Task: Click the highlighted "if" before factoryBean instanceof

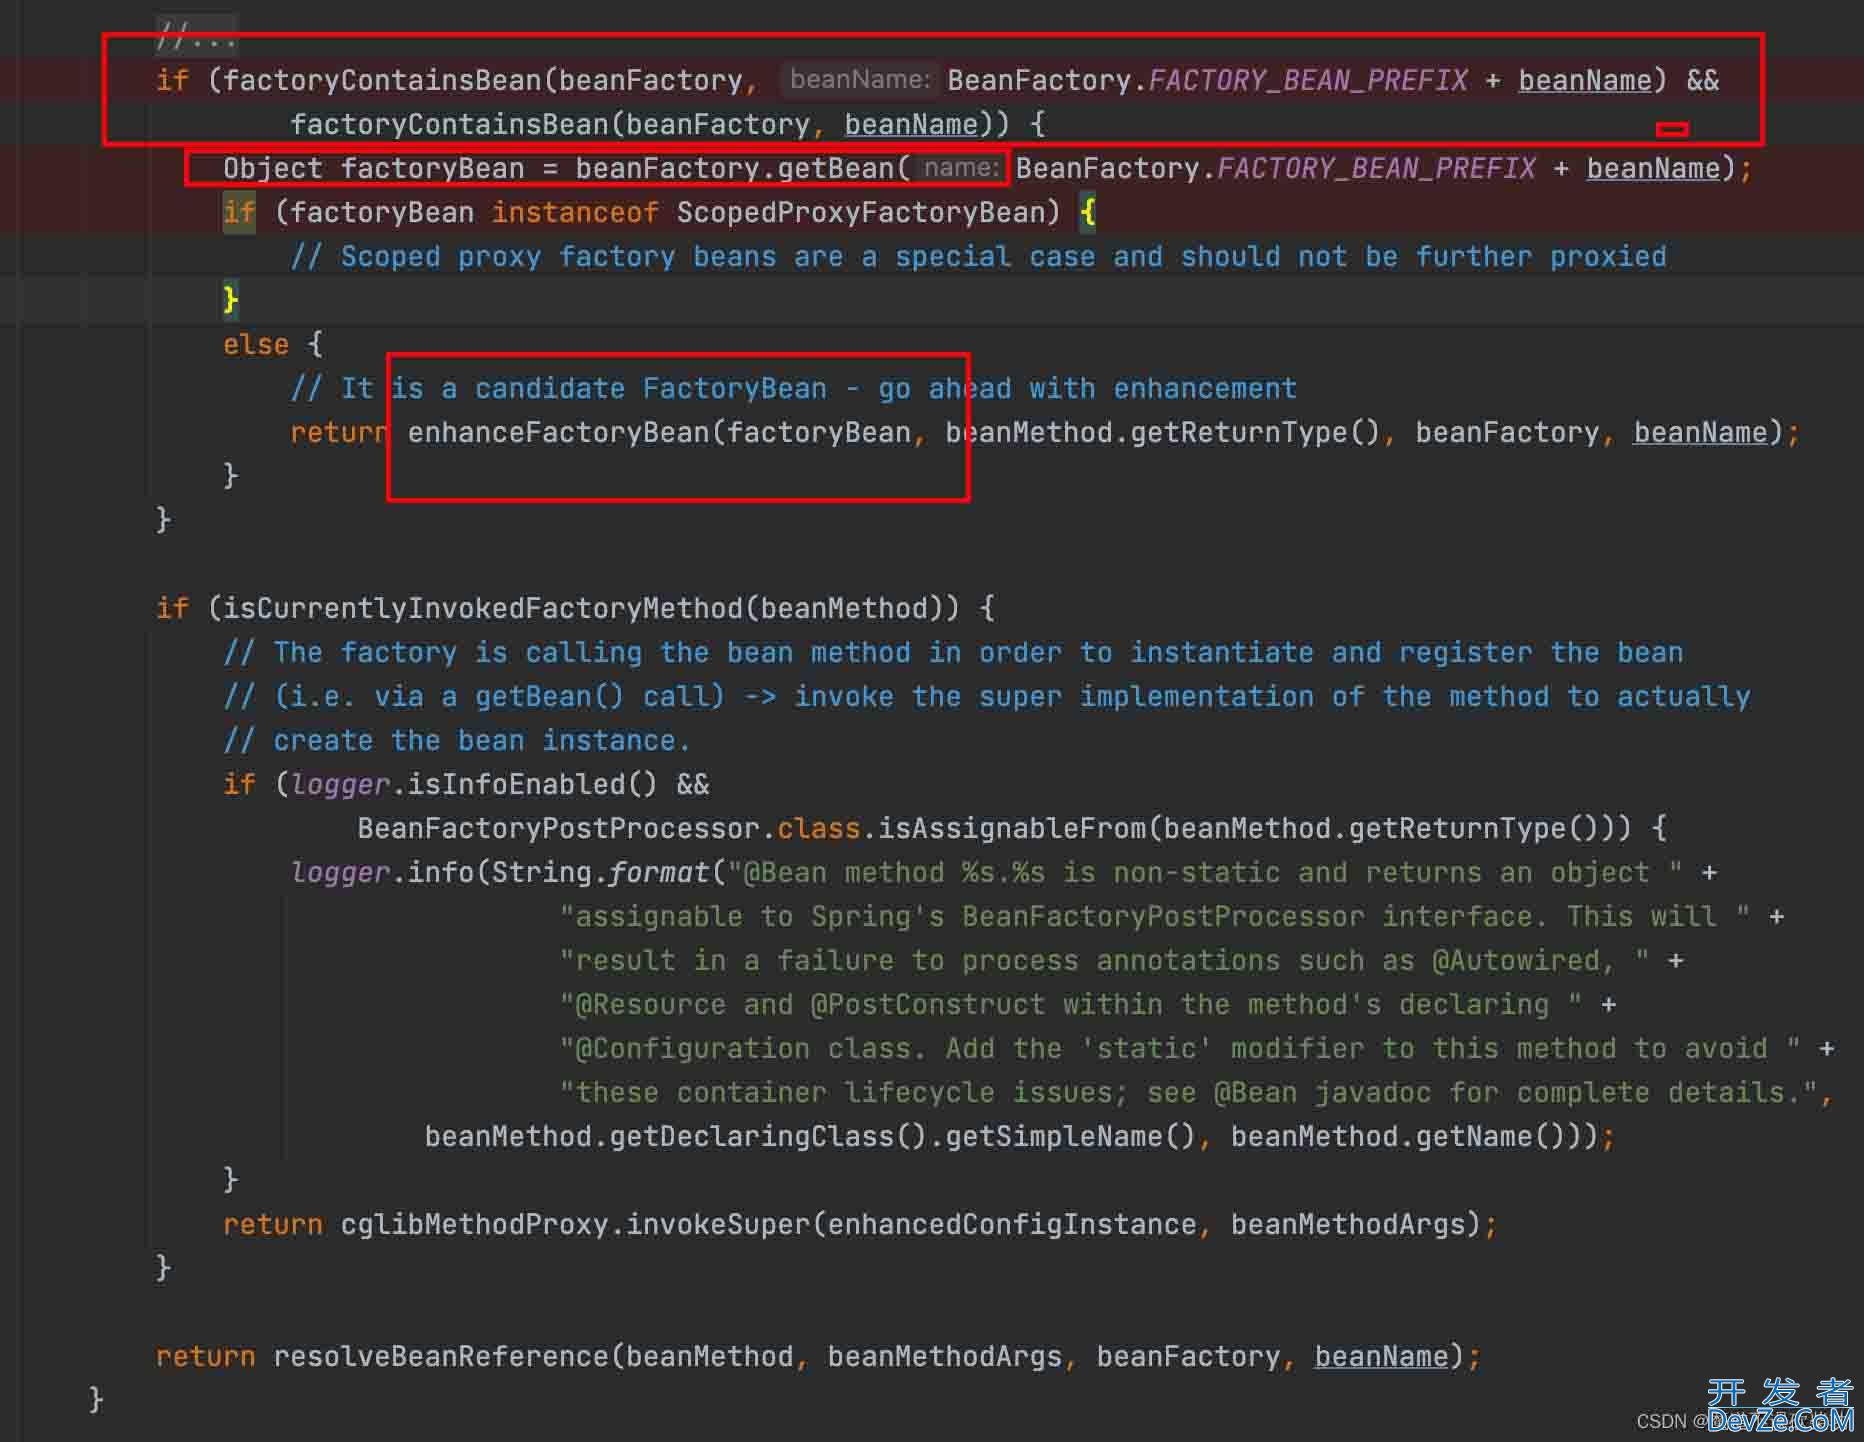Action: point(239,212)
